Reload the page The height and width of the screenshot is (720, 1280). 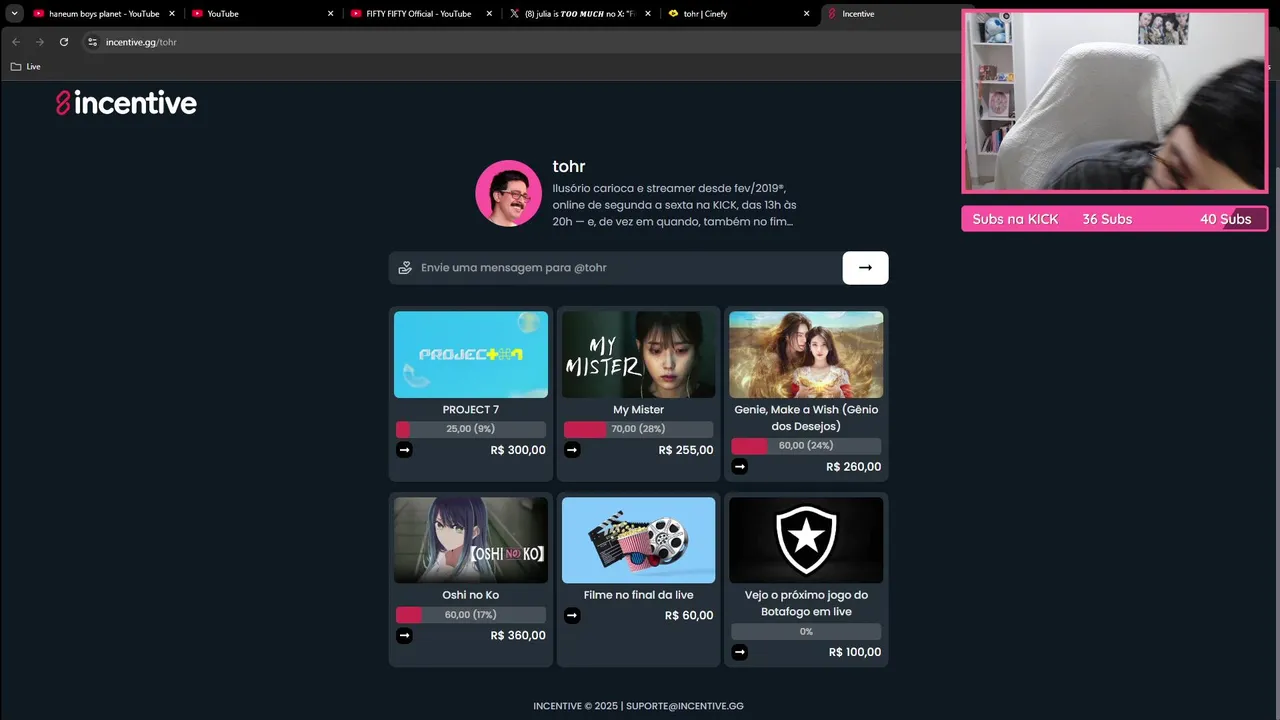(64, 42)
